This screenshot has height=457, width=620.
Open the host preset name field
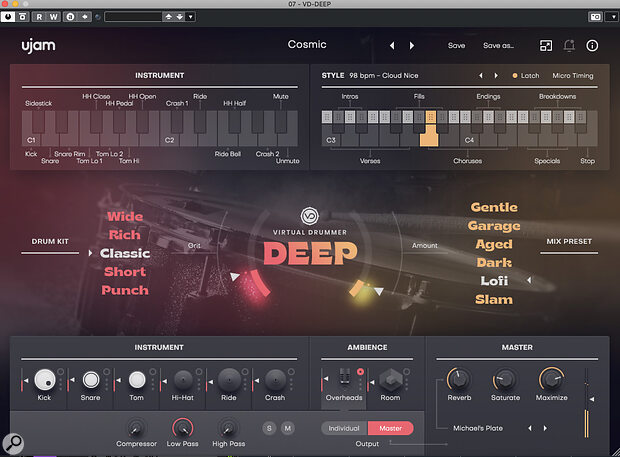point(133,17)
